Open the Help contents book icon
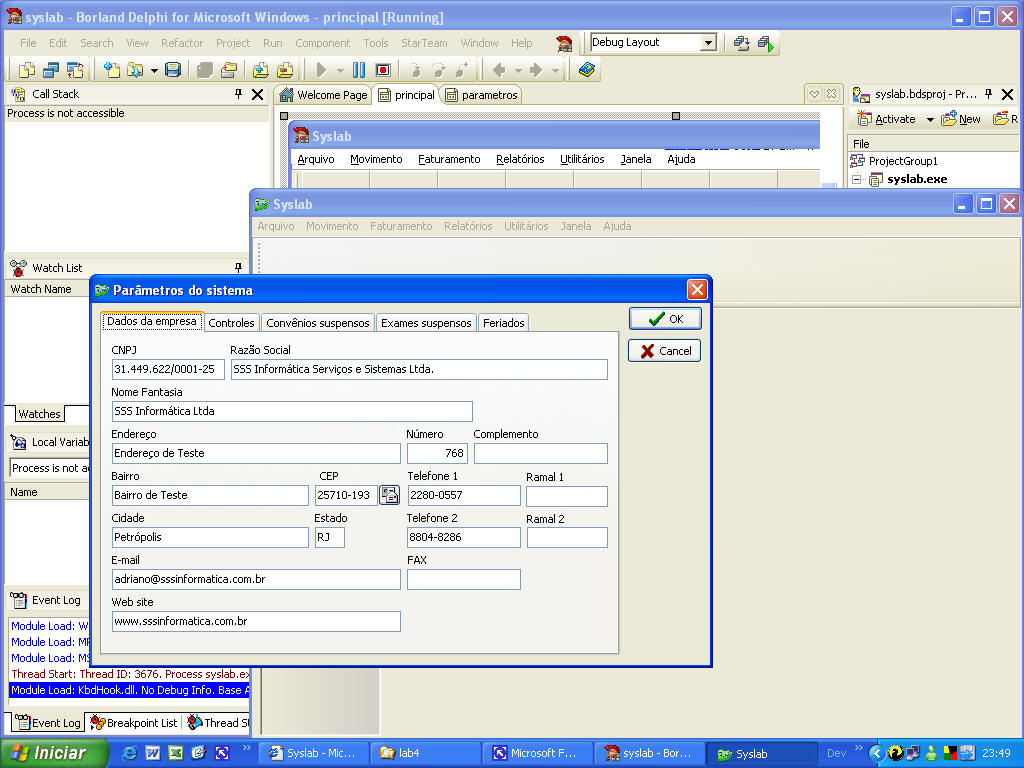 click(587, 69)
